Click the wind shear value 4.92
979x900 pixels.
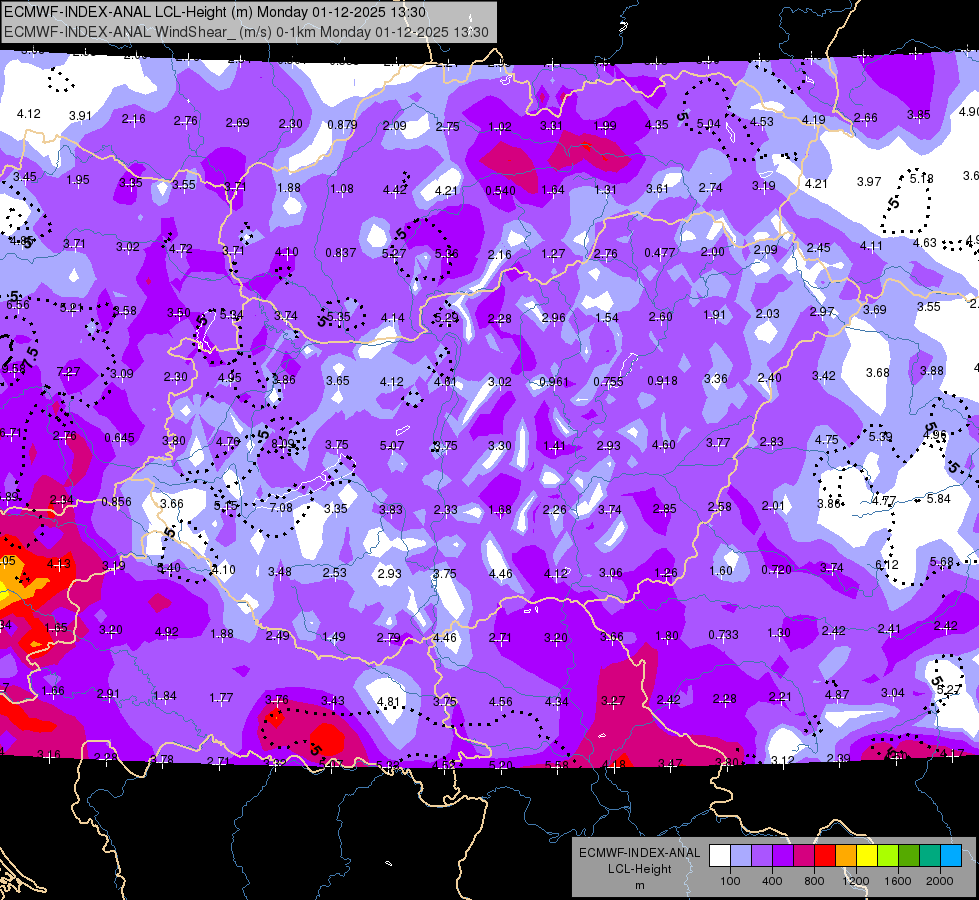(167, 631)
